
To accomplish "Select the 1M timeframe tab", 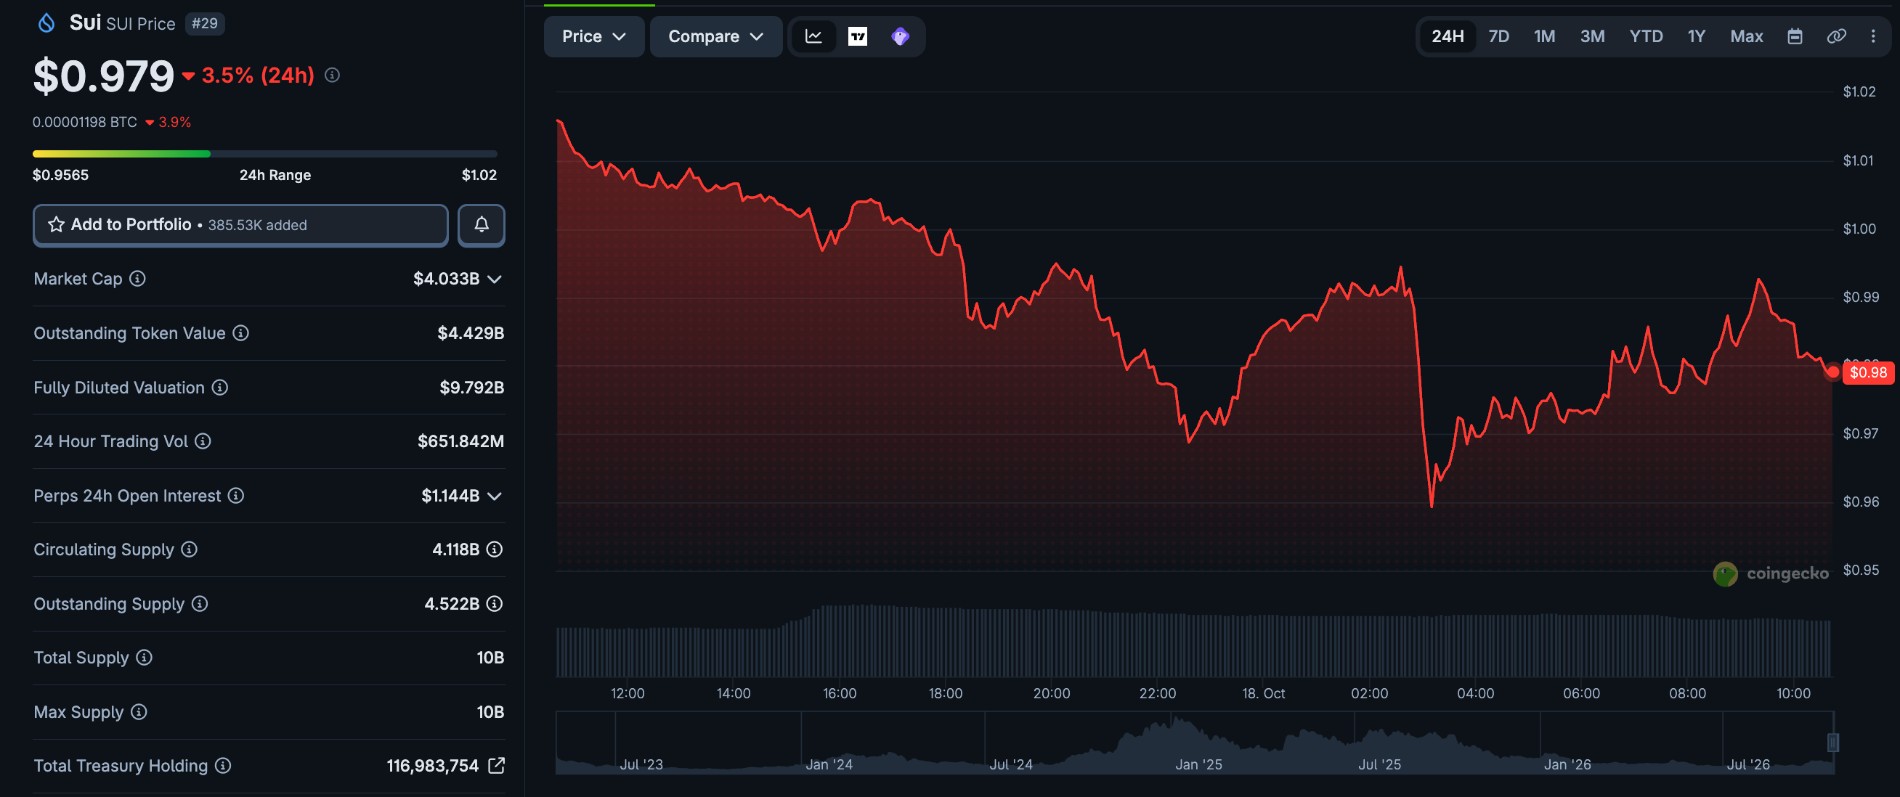I will pyautogui.click(x=1544, y=36).
